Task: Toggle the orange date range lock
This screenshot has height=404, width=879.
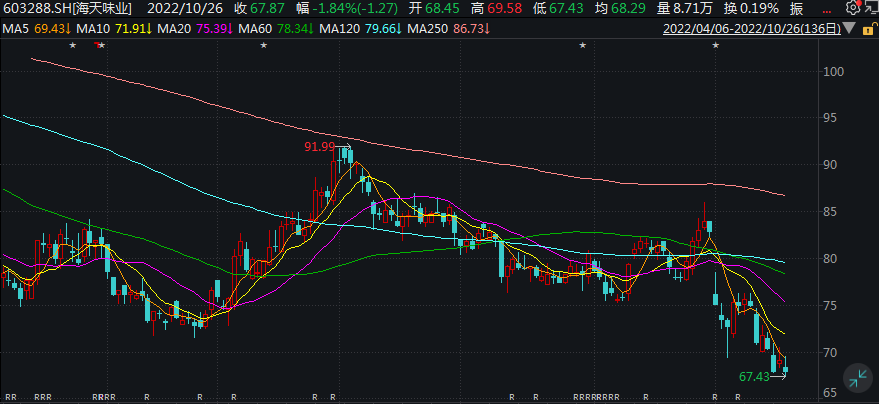Action: tap(870, 29)
